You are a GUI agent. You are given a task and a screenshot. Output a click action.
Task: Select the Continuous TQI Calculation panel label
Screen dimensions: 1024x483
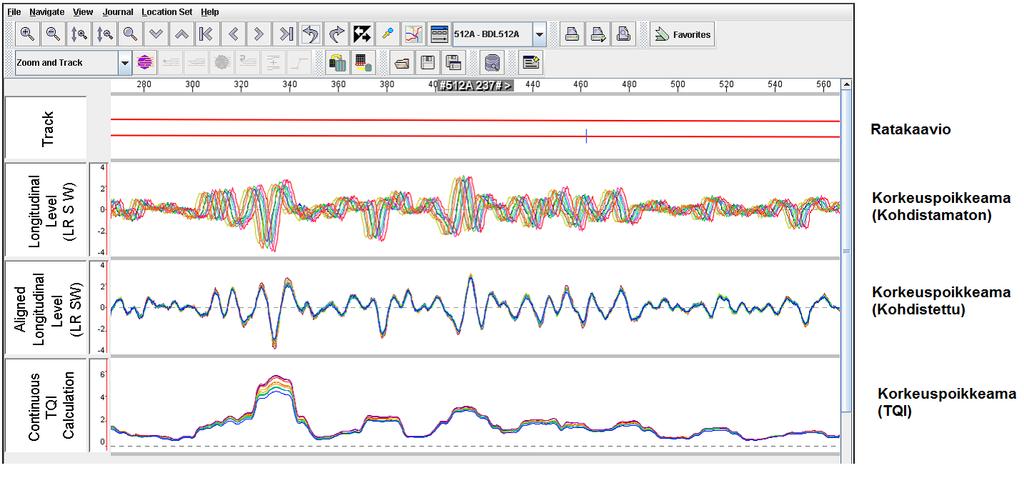pyautogui.click(x=46, y=405)
